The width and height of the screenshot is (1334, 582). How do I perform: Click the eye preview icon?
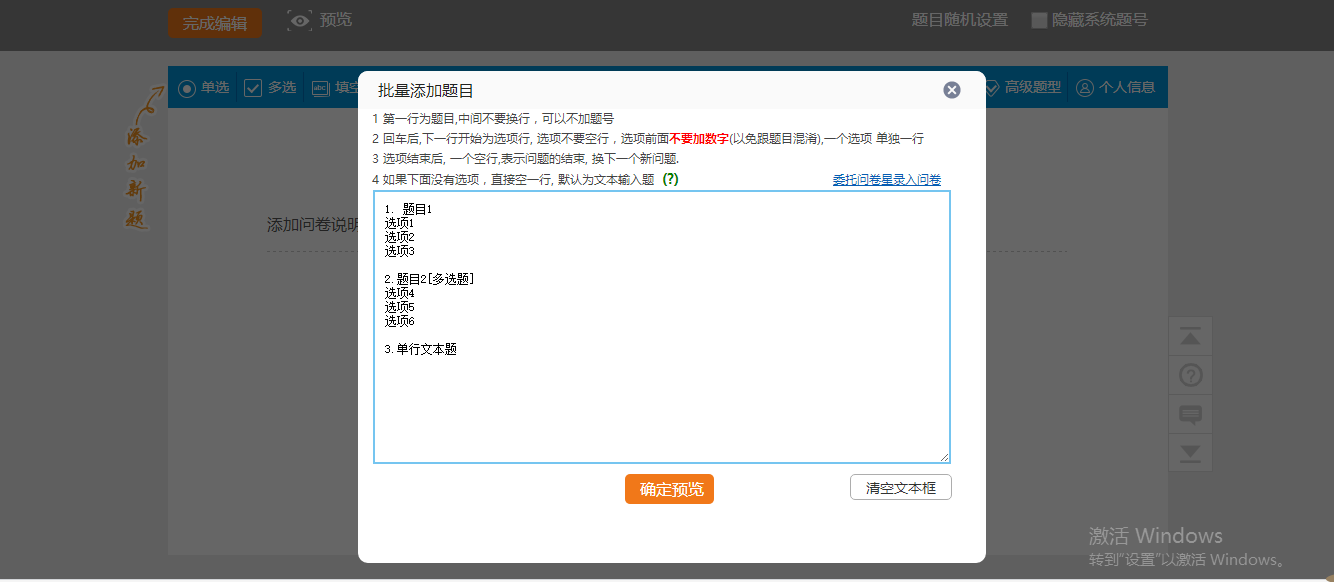point(299,20)
